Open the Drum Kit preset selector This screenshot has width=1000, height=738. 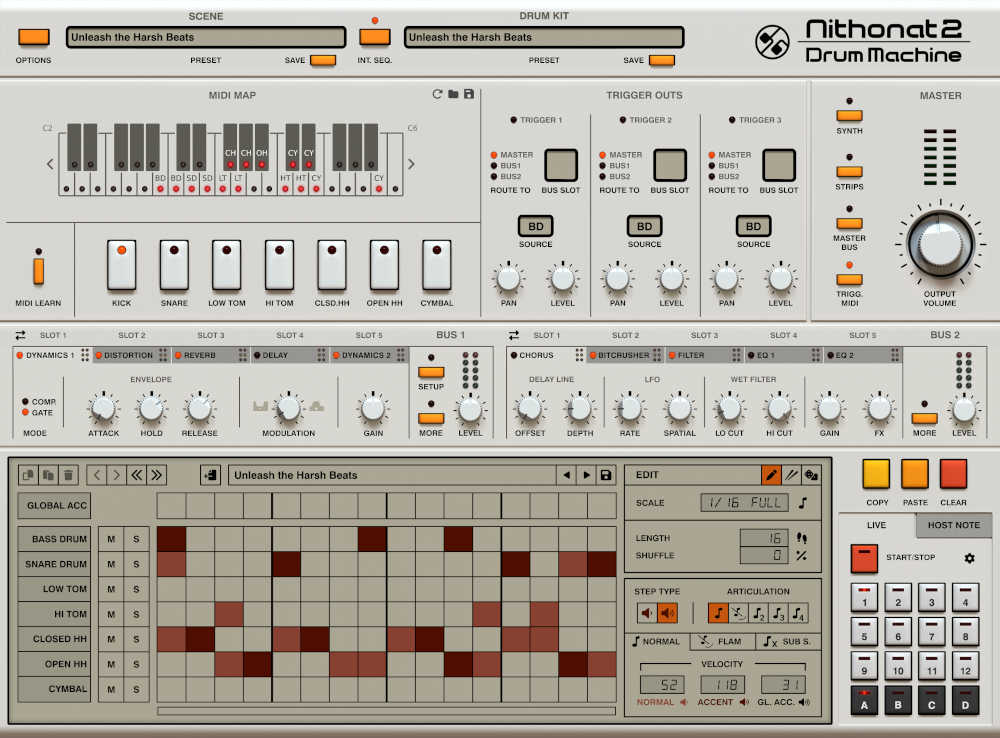pyautogui.click(x=543, y=37)
